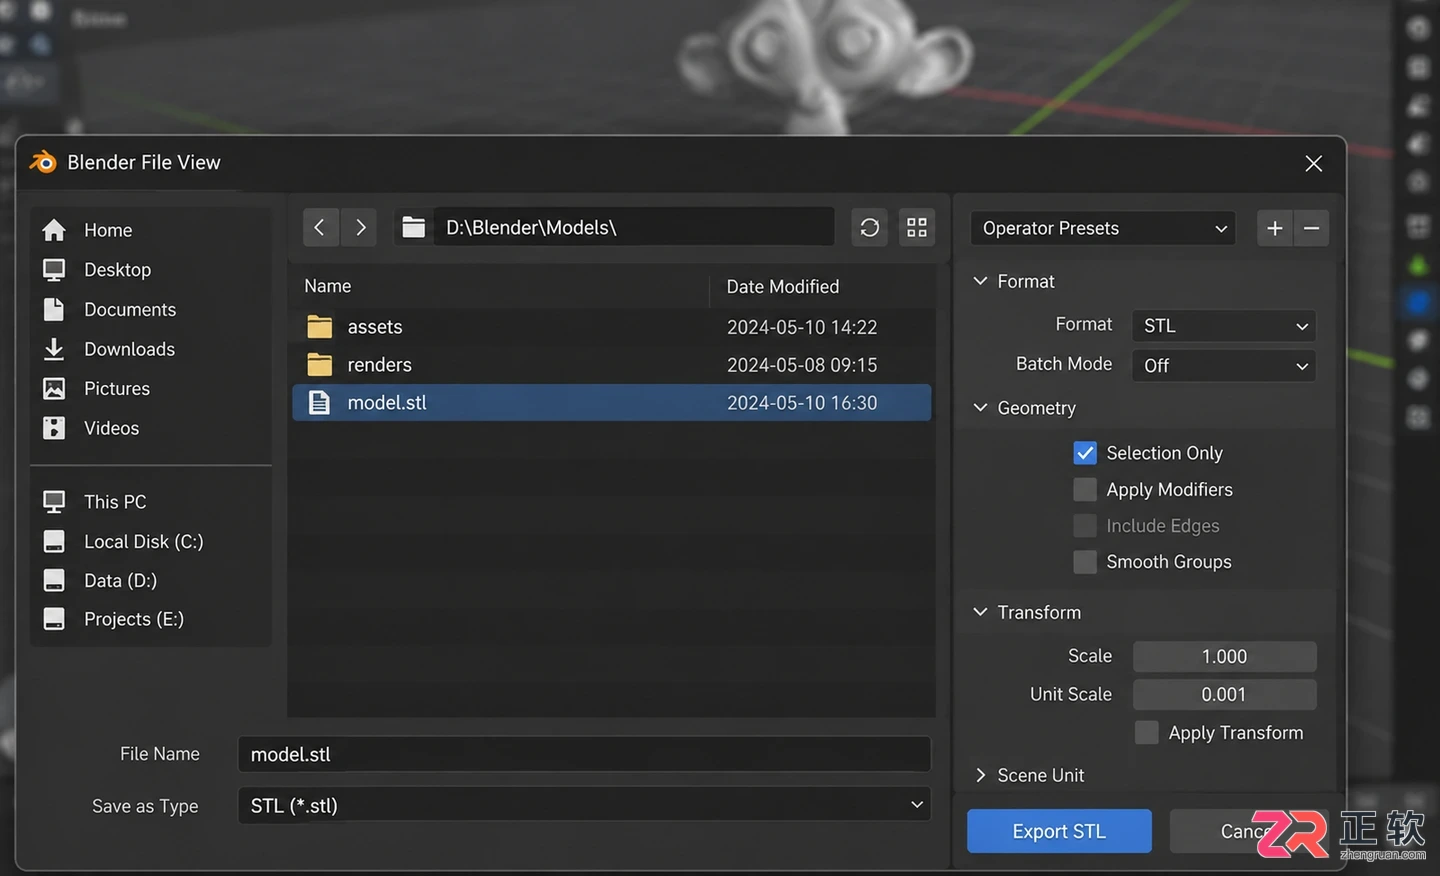Enable Apply Modifiers option

pos(1085,489)
